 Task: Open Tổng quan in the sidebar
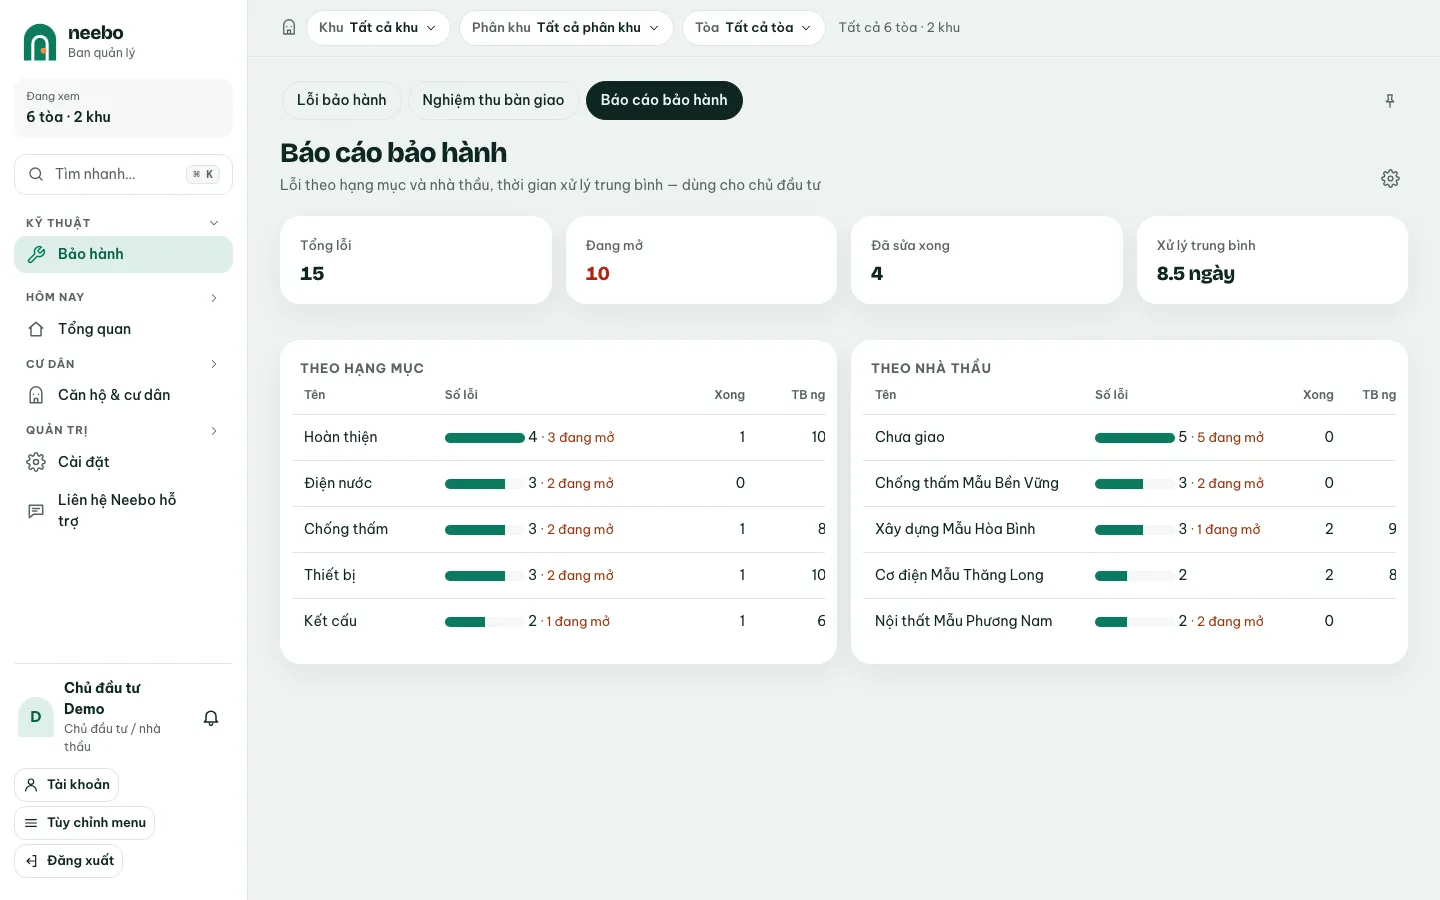123,329
